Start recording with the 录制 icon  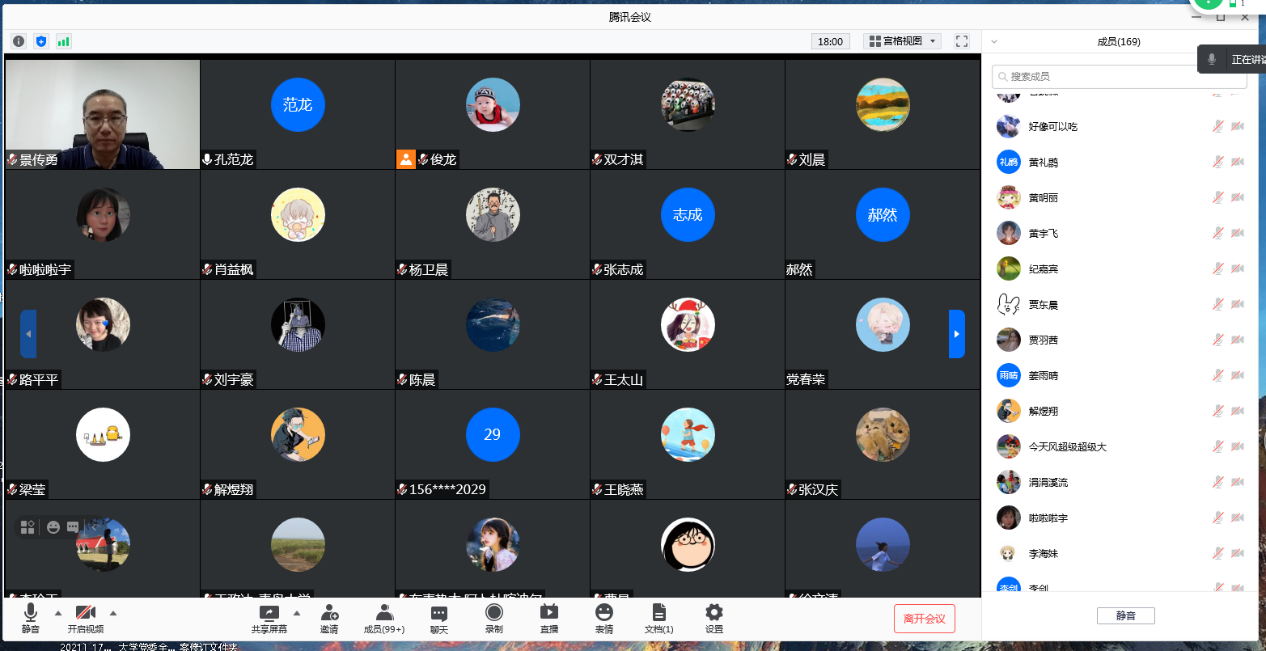[x=494, y=613]
